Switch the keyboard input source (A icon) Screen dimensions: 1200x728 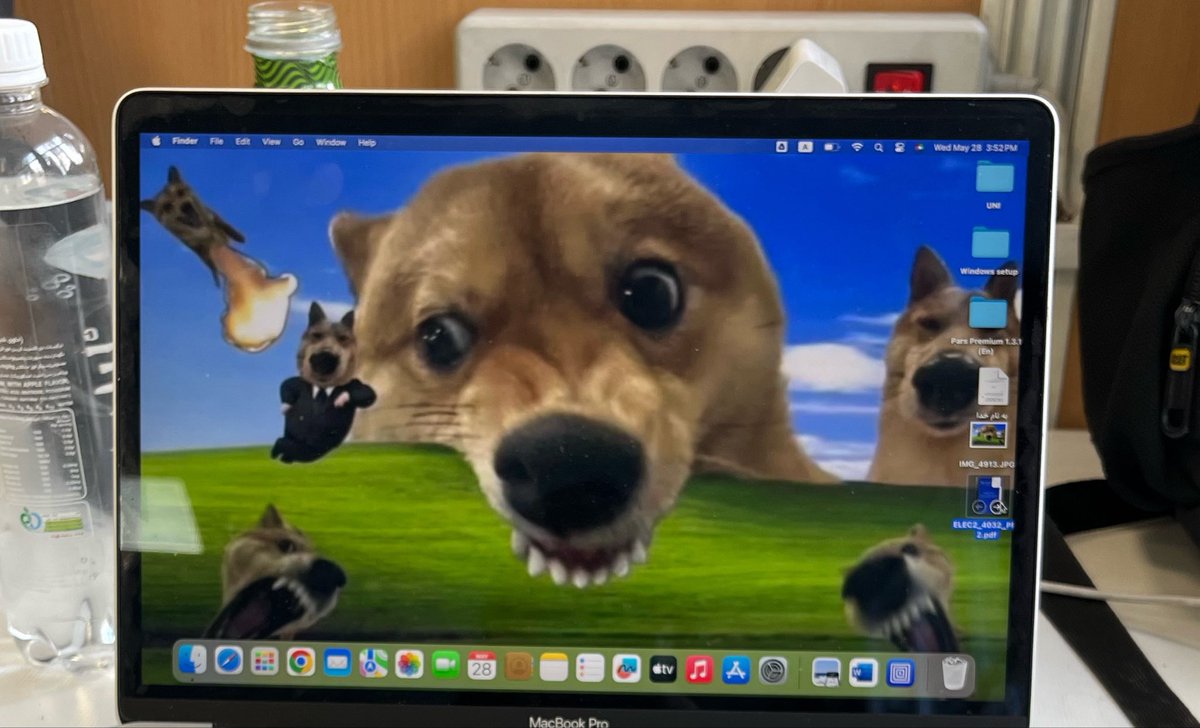click(x=805, y=146)
